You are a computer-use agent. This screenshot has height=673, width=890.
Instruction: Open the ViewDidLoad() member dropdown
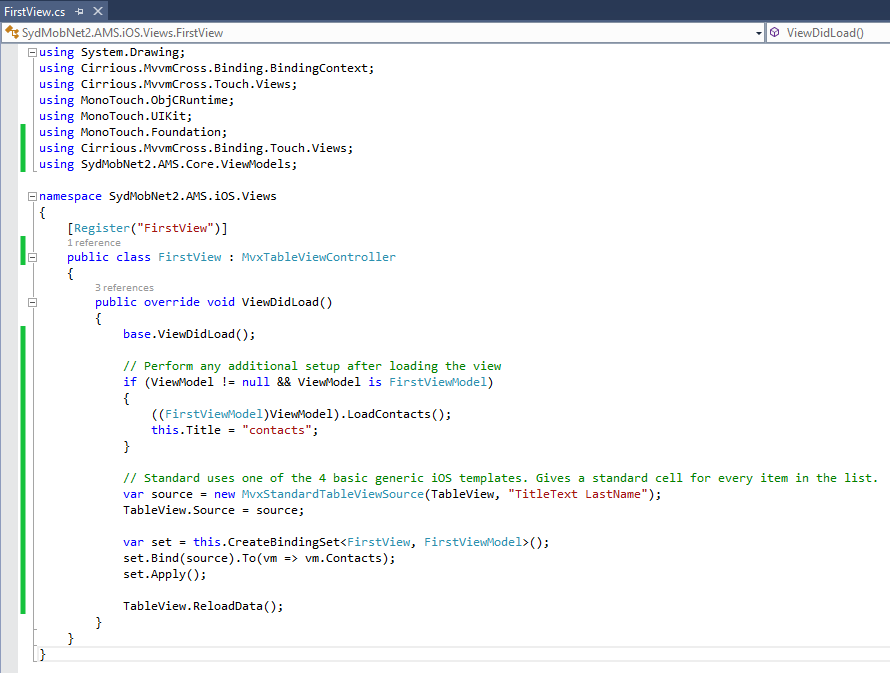tap(829, 33)
